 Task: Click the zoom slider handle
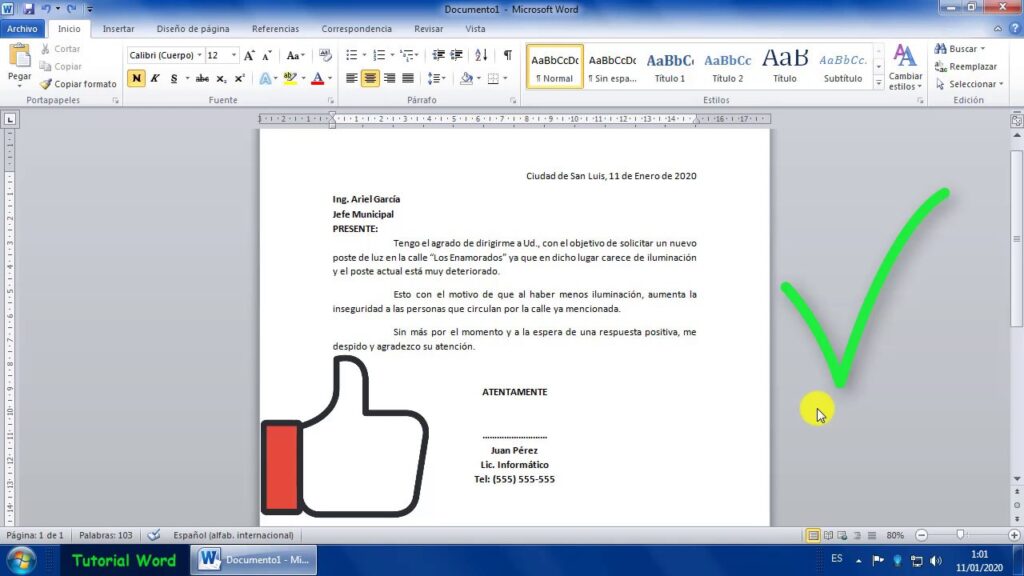[x=960, y=535]
